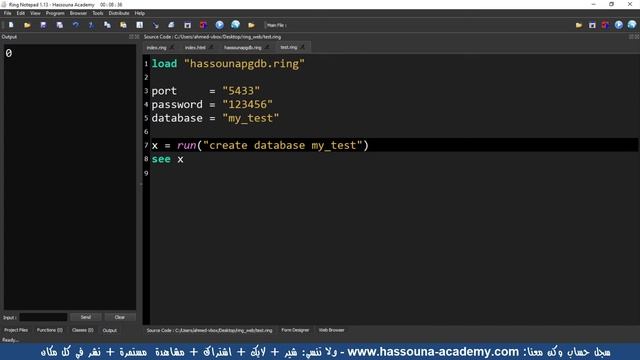Image resolution: width=640 pixels, height=360 pixels.
Task: Click the Undo arrow icon
Action: click(76, 25)
